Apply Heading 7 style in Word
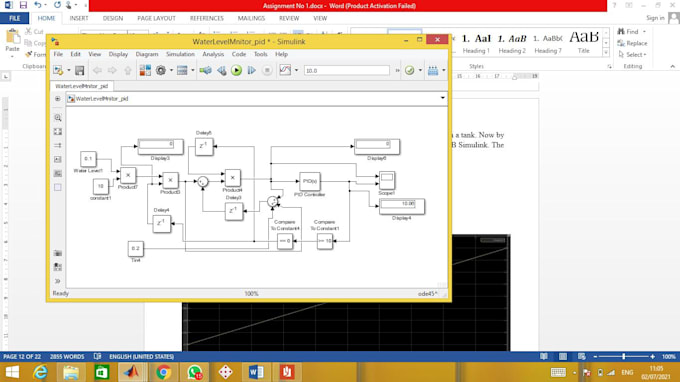The width and height of the screenshot is (680, 382). pos(548,42)
